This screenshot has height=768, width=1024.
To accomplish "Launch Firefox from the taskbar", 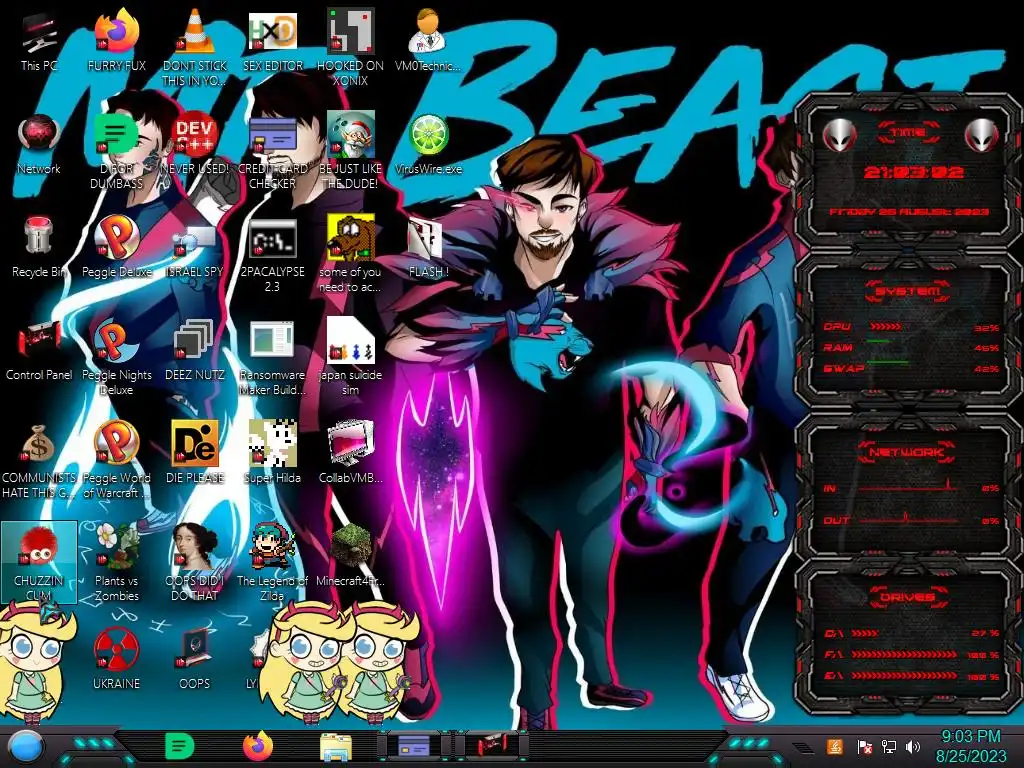I will point(257,746).
